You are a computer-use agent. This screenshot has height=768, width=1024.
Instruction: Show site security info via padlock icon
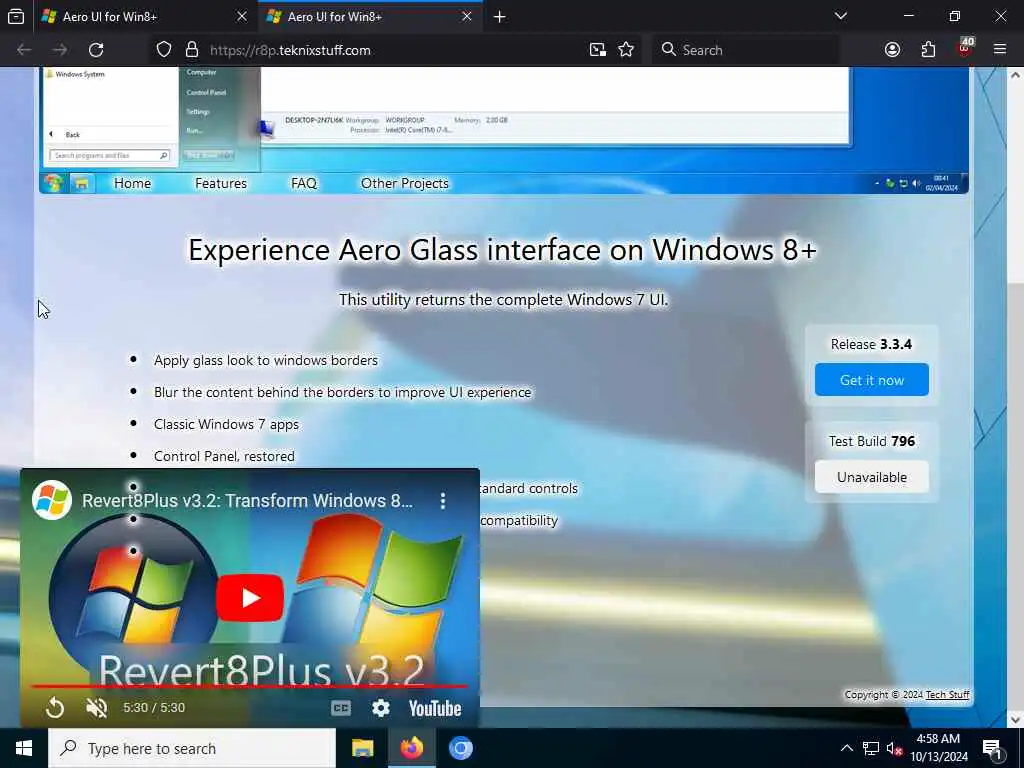tap(191, 50)
